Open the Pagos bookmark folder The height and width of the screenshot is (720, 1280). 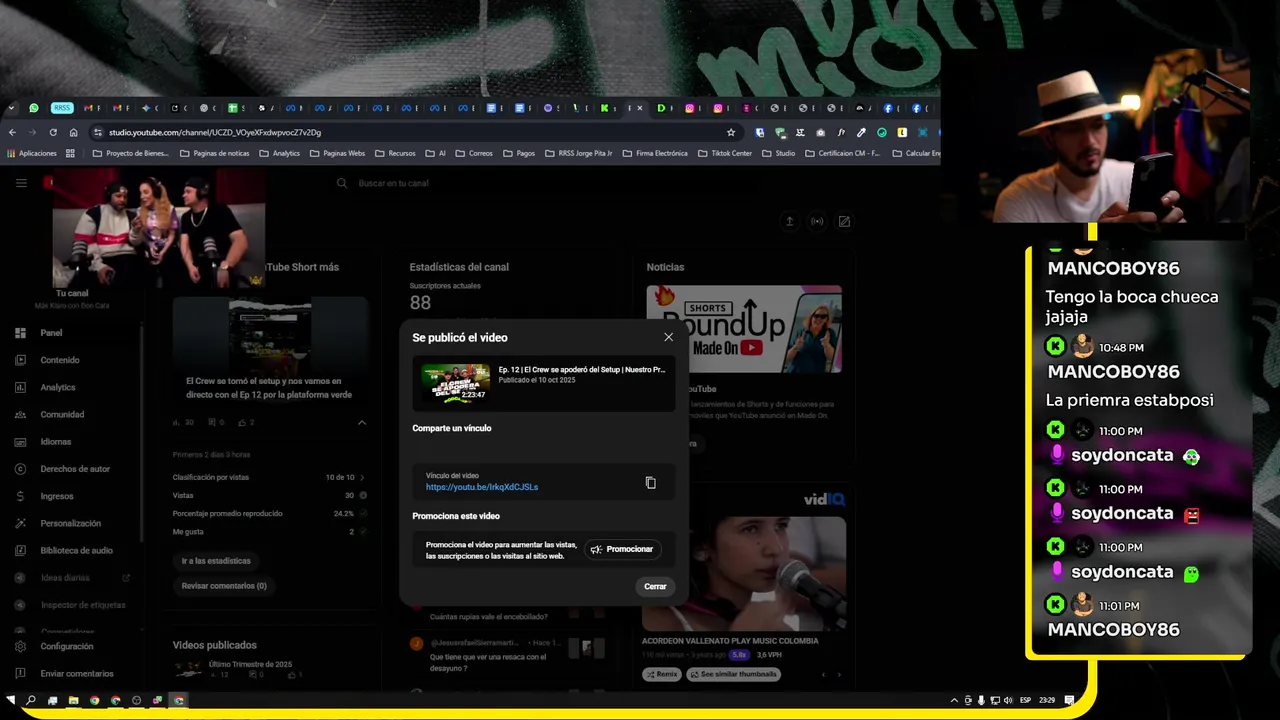[x=519, y=153]
